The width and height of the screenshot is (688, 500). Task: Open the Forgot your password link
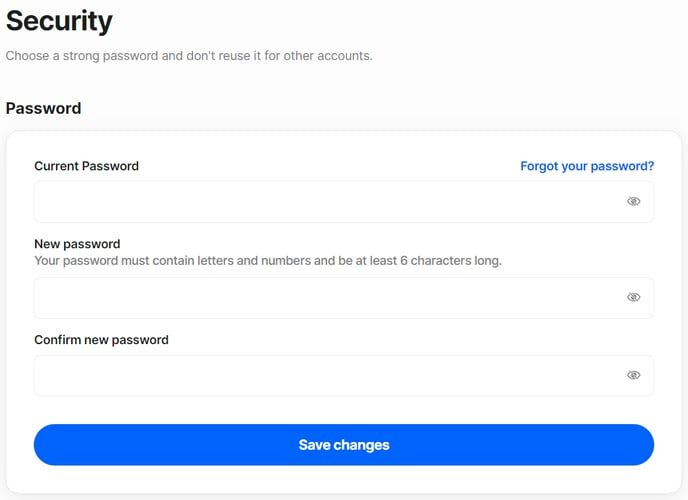pos(587,166)
